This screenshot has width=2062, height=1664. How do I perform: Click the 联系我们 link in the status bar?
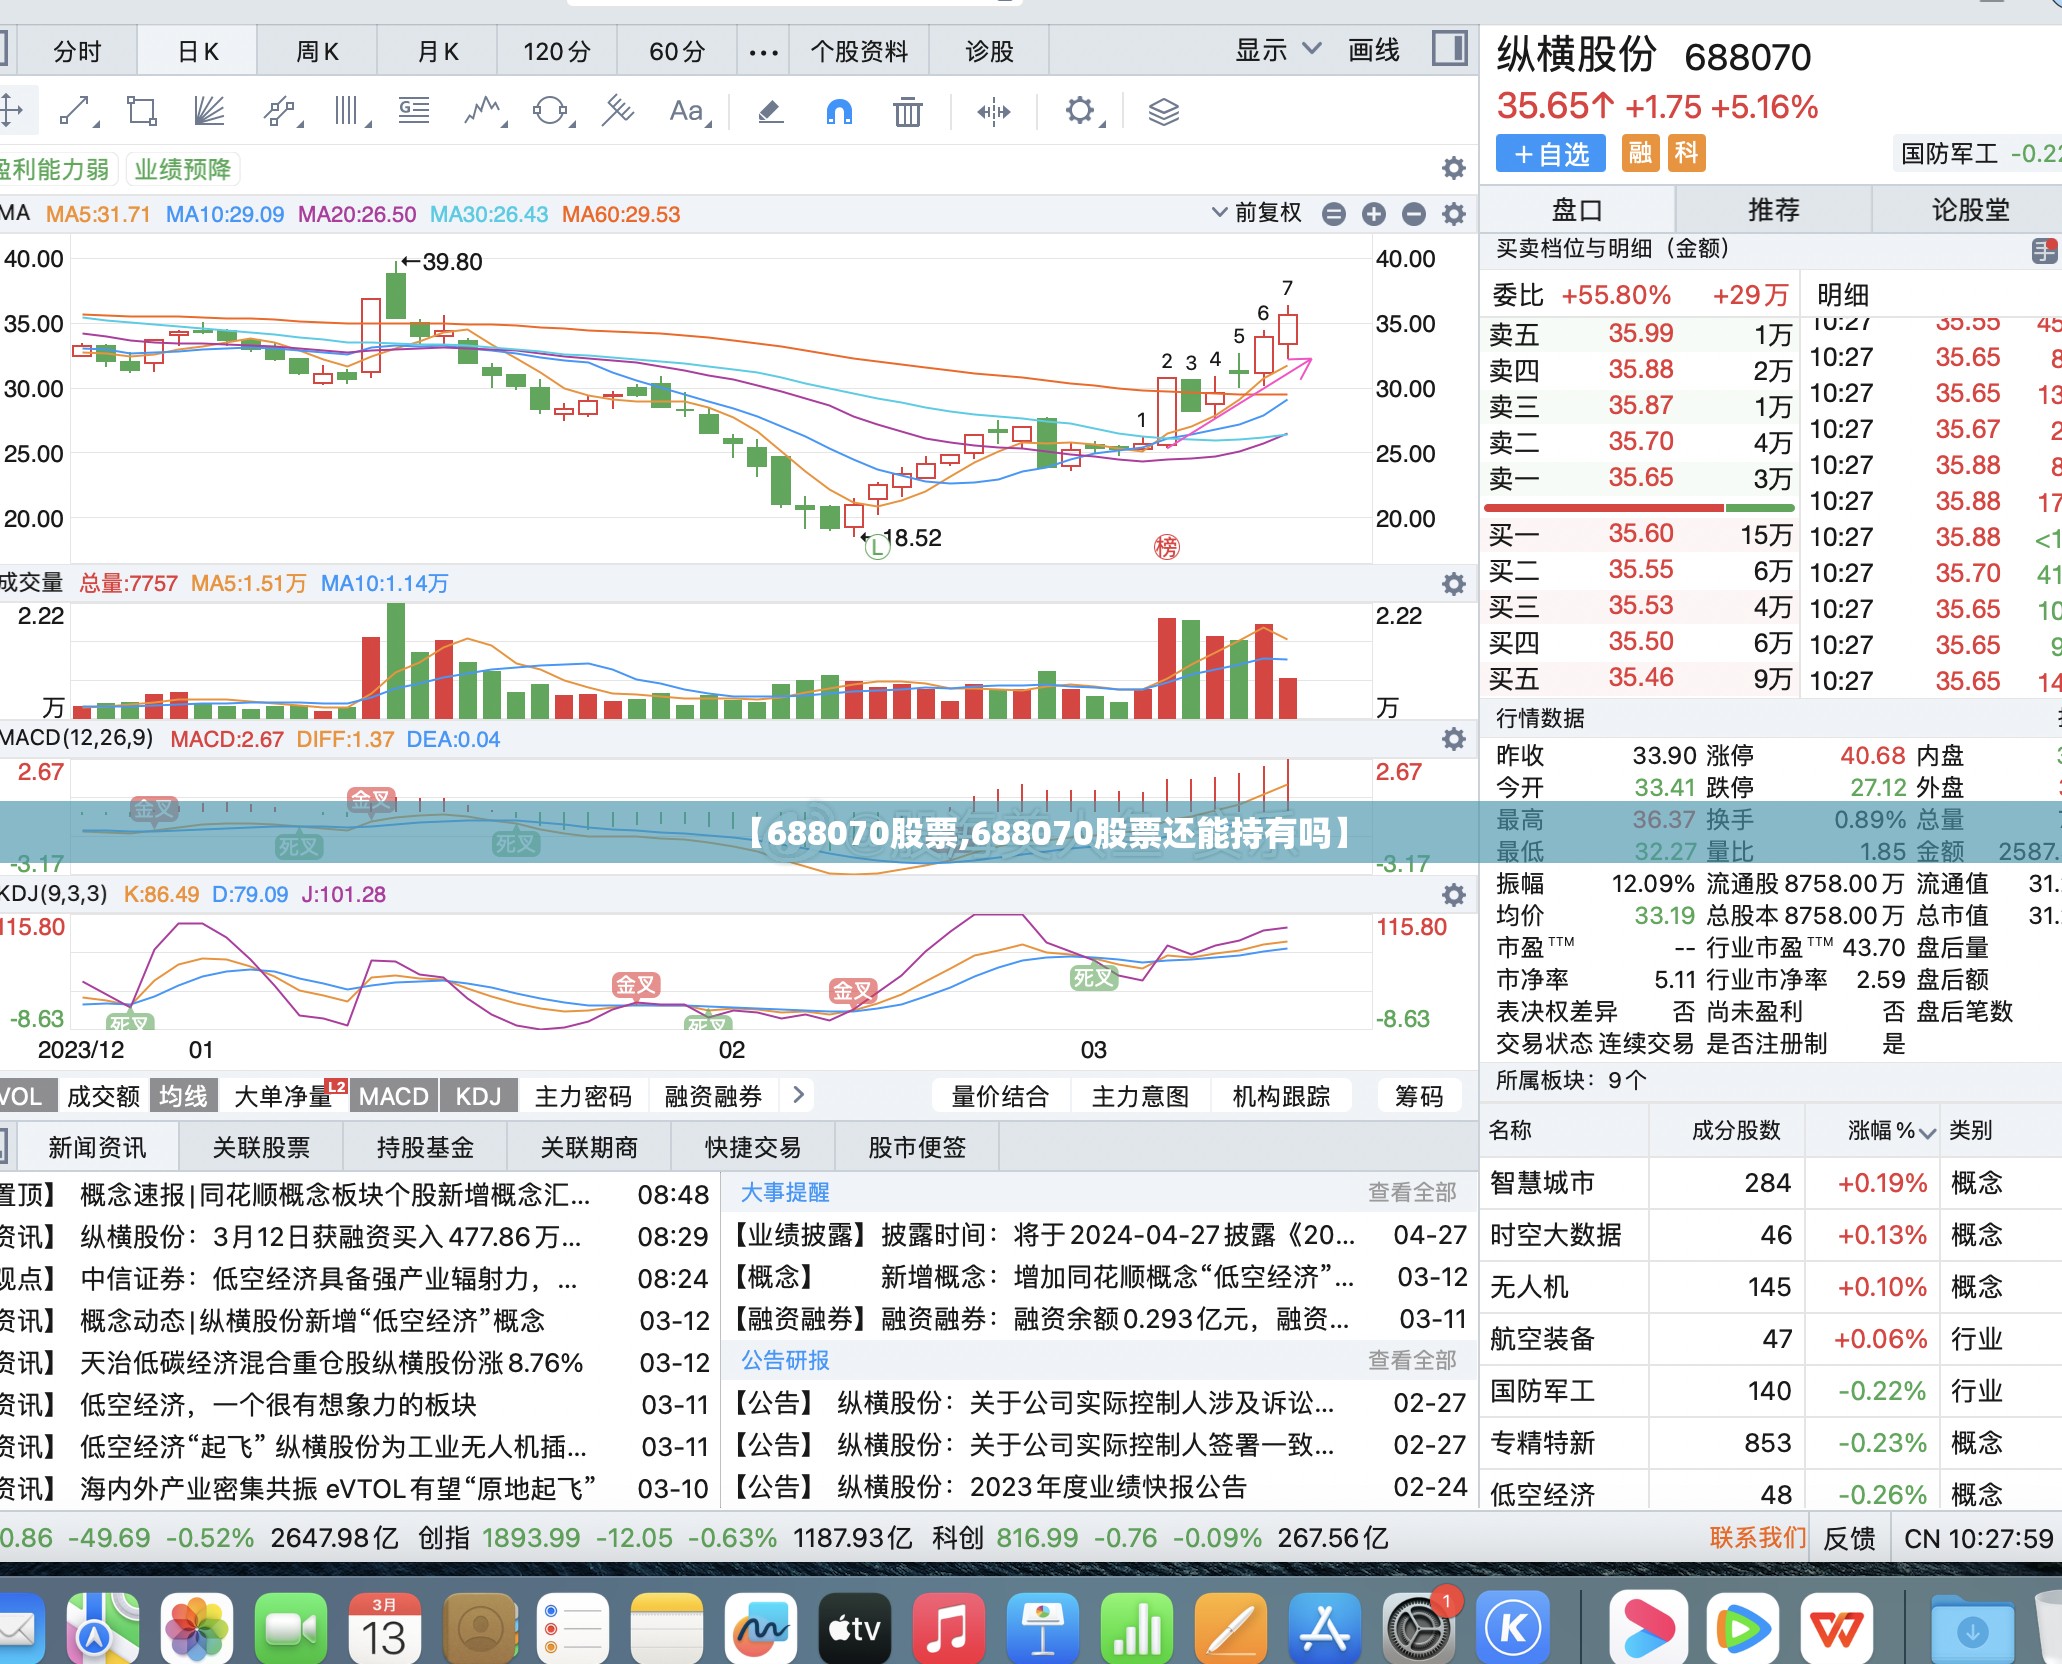(x=1757, y=1537)
